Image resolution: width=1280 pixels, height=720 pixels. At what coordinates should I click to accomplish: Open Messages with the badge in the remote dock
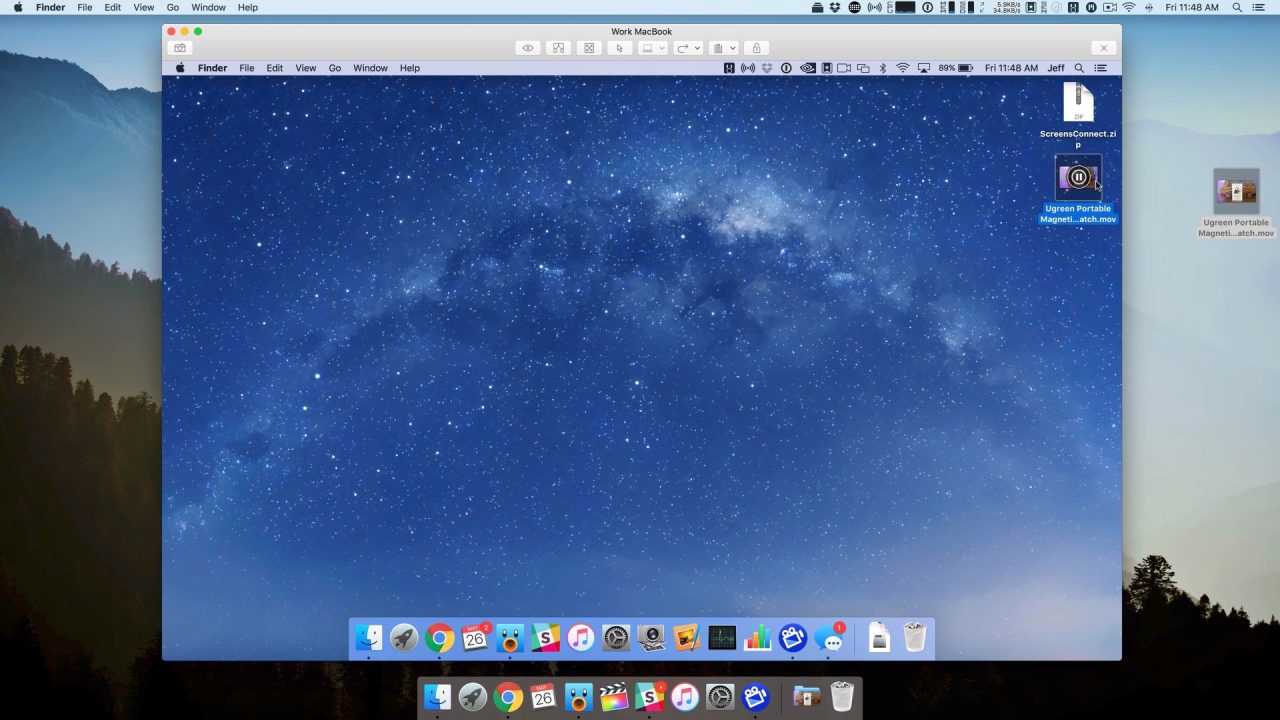click(x=829, y=638)
